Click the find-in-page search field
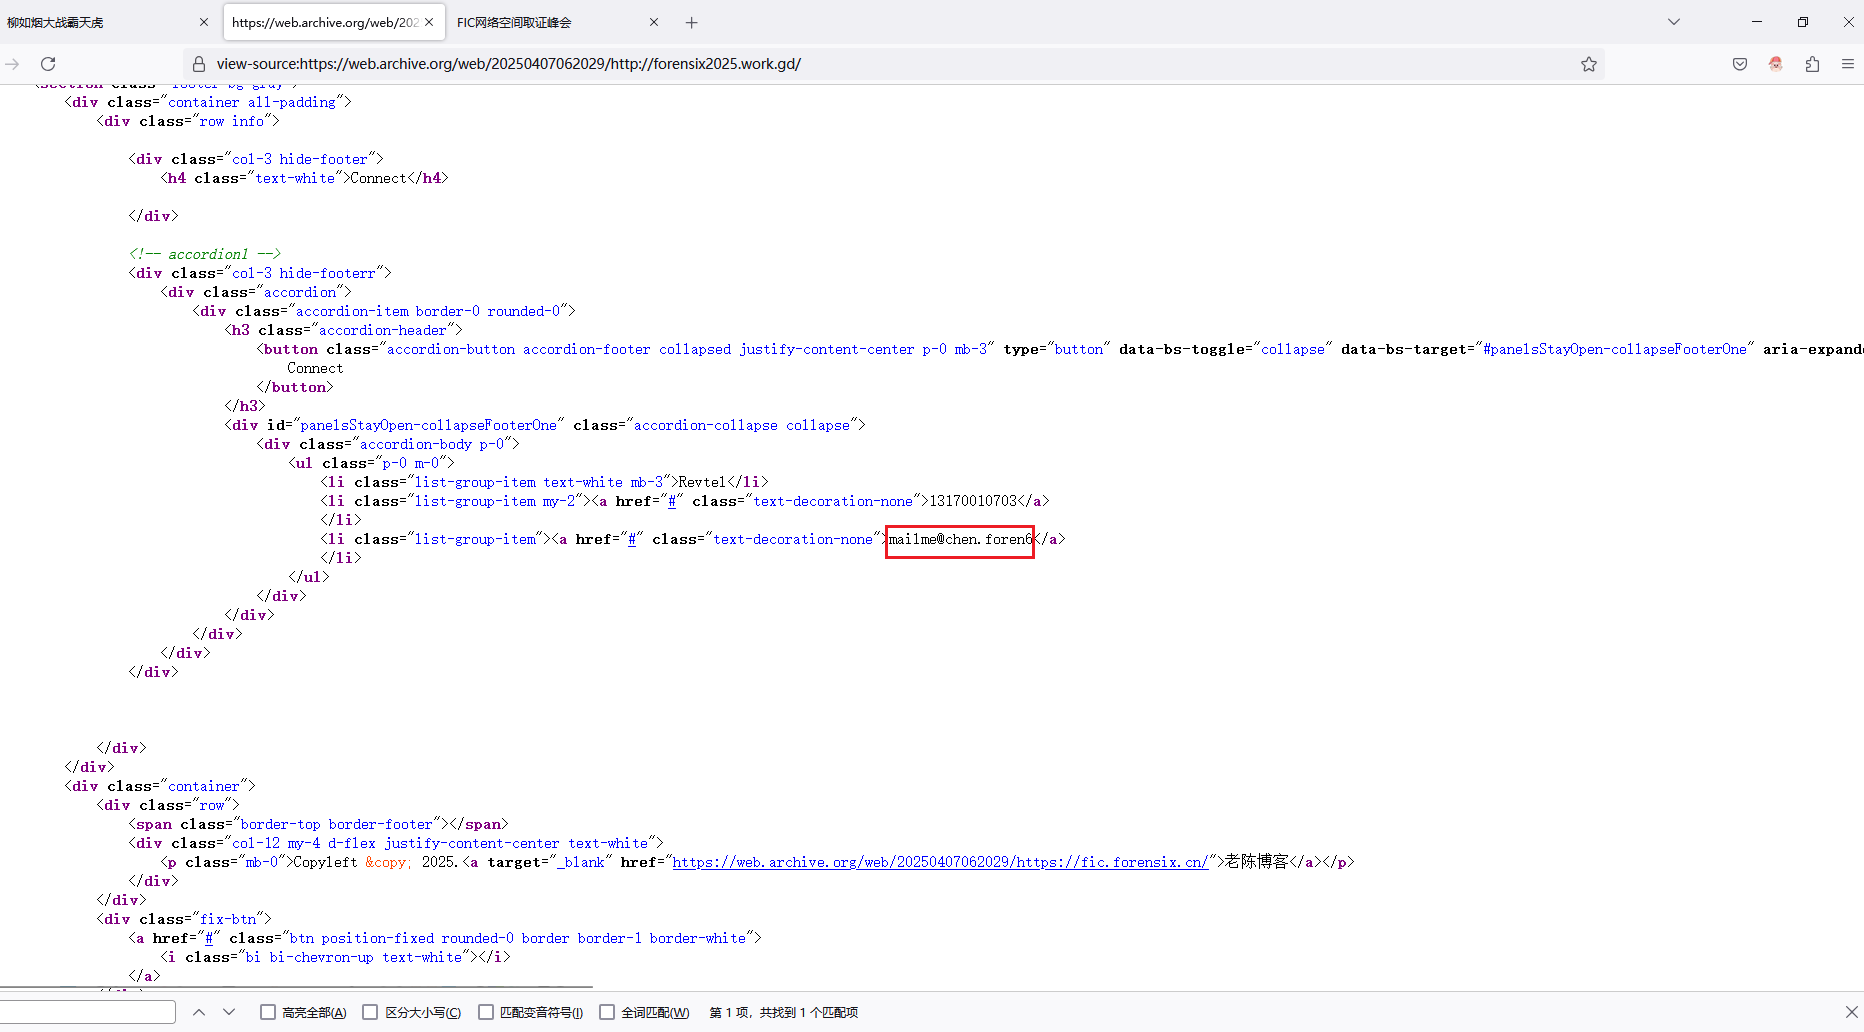The width and height of the screenshot is (1864, 1032). point(88,1012)
